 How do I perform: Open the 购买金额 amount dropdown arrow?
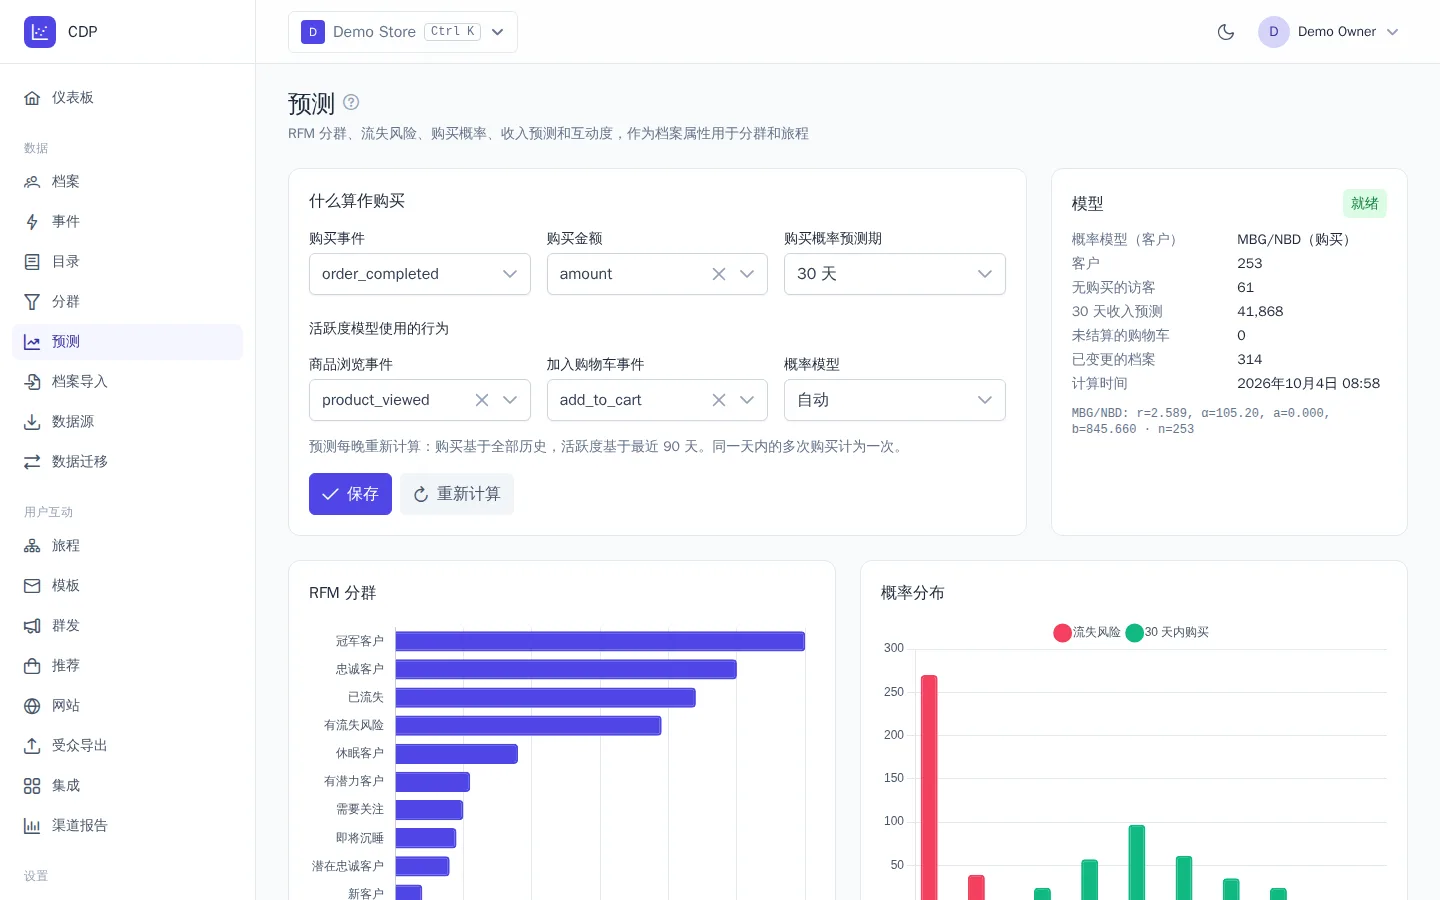click(747, 274)
